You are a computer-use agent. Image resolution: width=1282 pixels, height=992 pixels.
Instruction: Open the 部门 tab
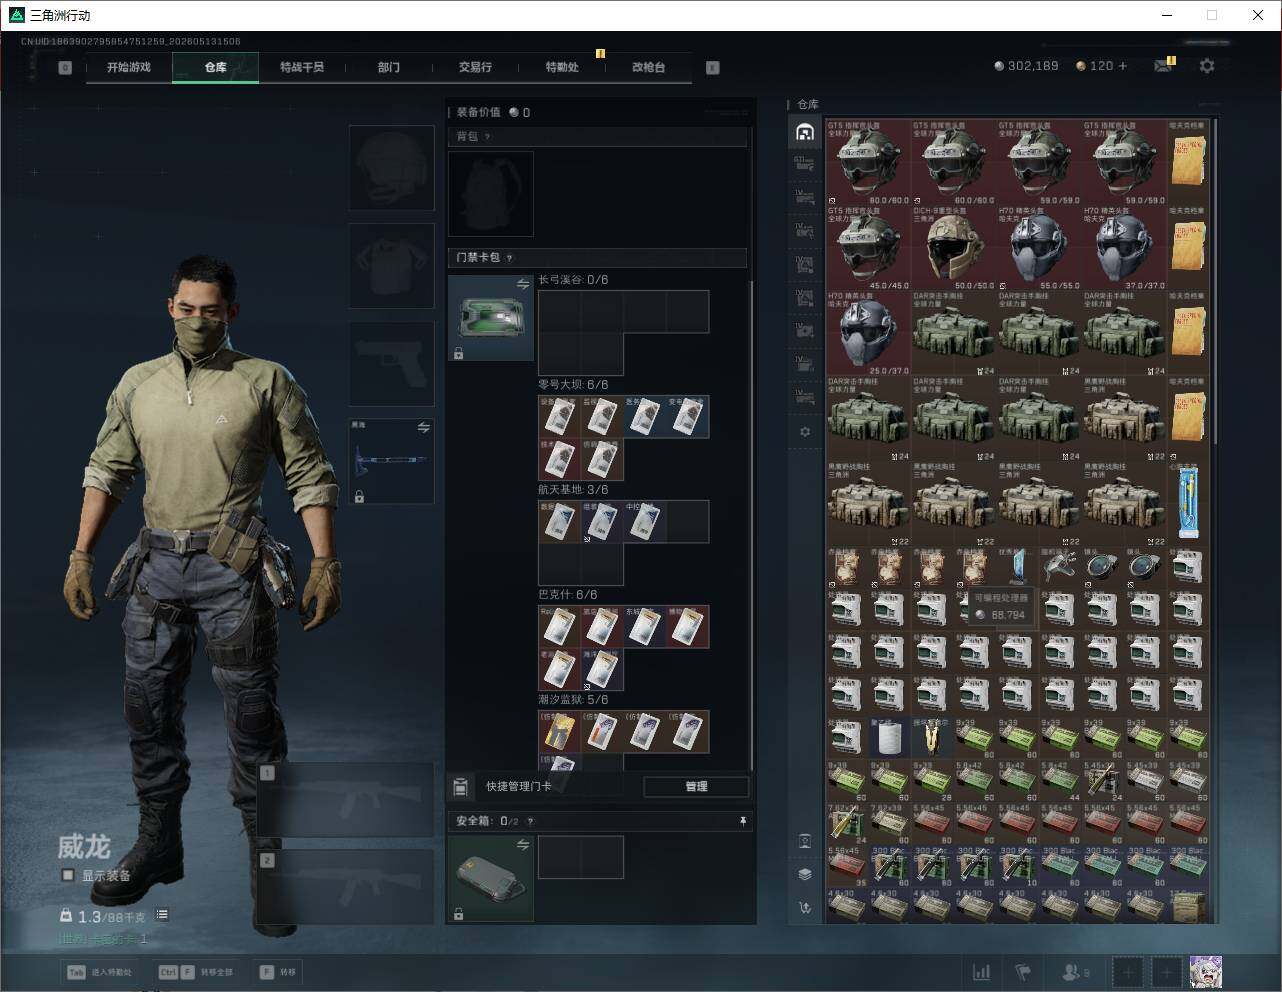[x=388, y=67]
